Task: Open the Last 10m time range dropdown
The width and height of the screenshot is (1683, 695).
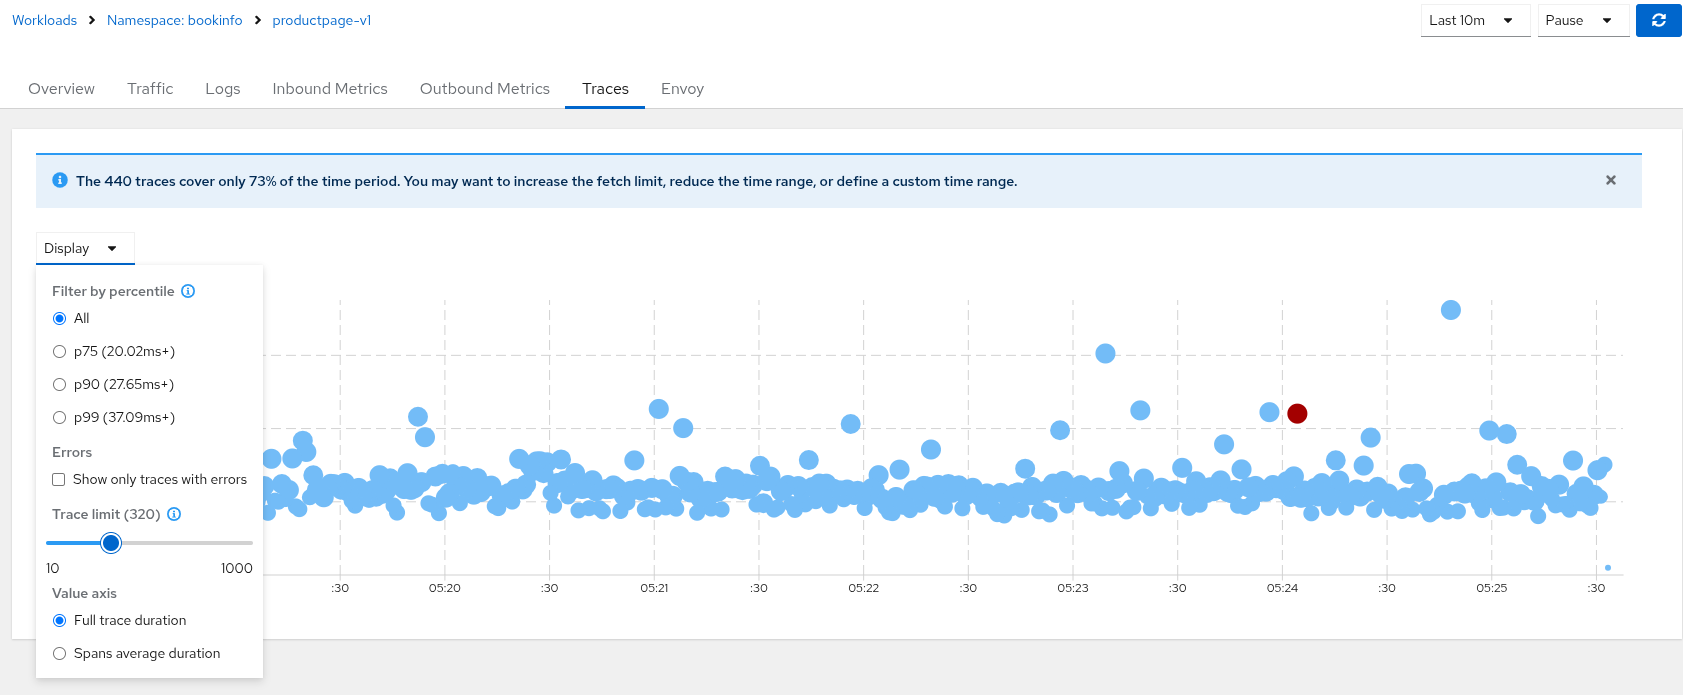Action: point(1474,20)
